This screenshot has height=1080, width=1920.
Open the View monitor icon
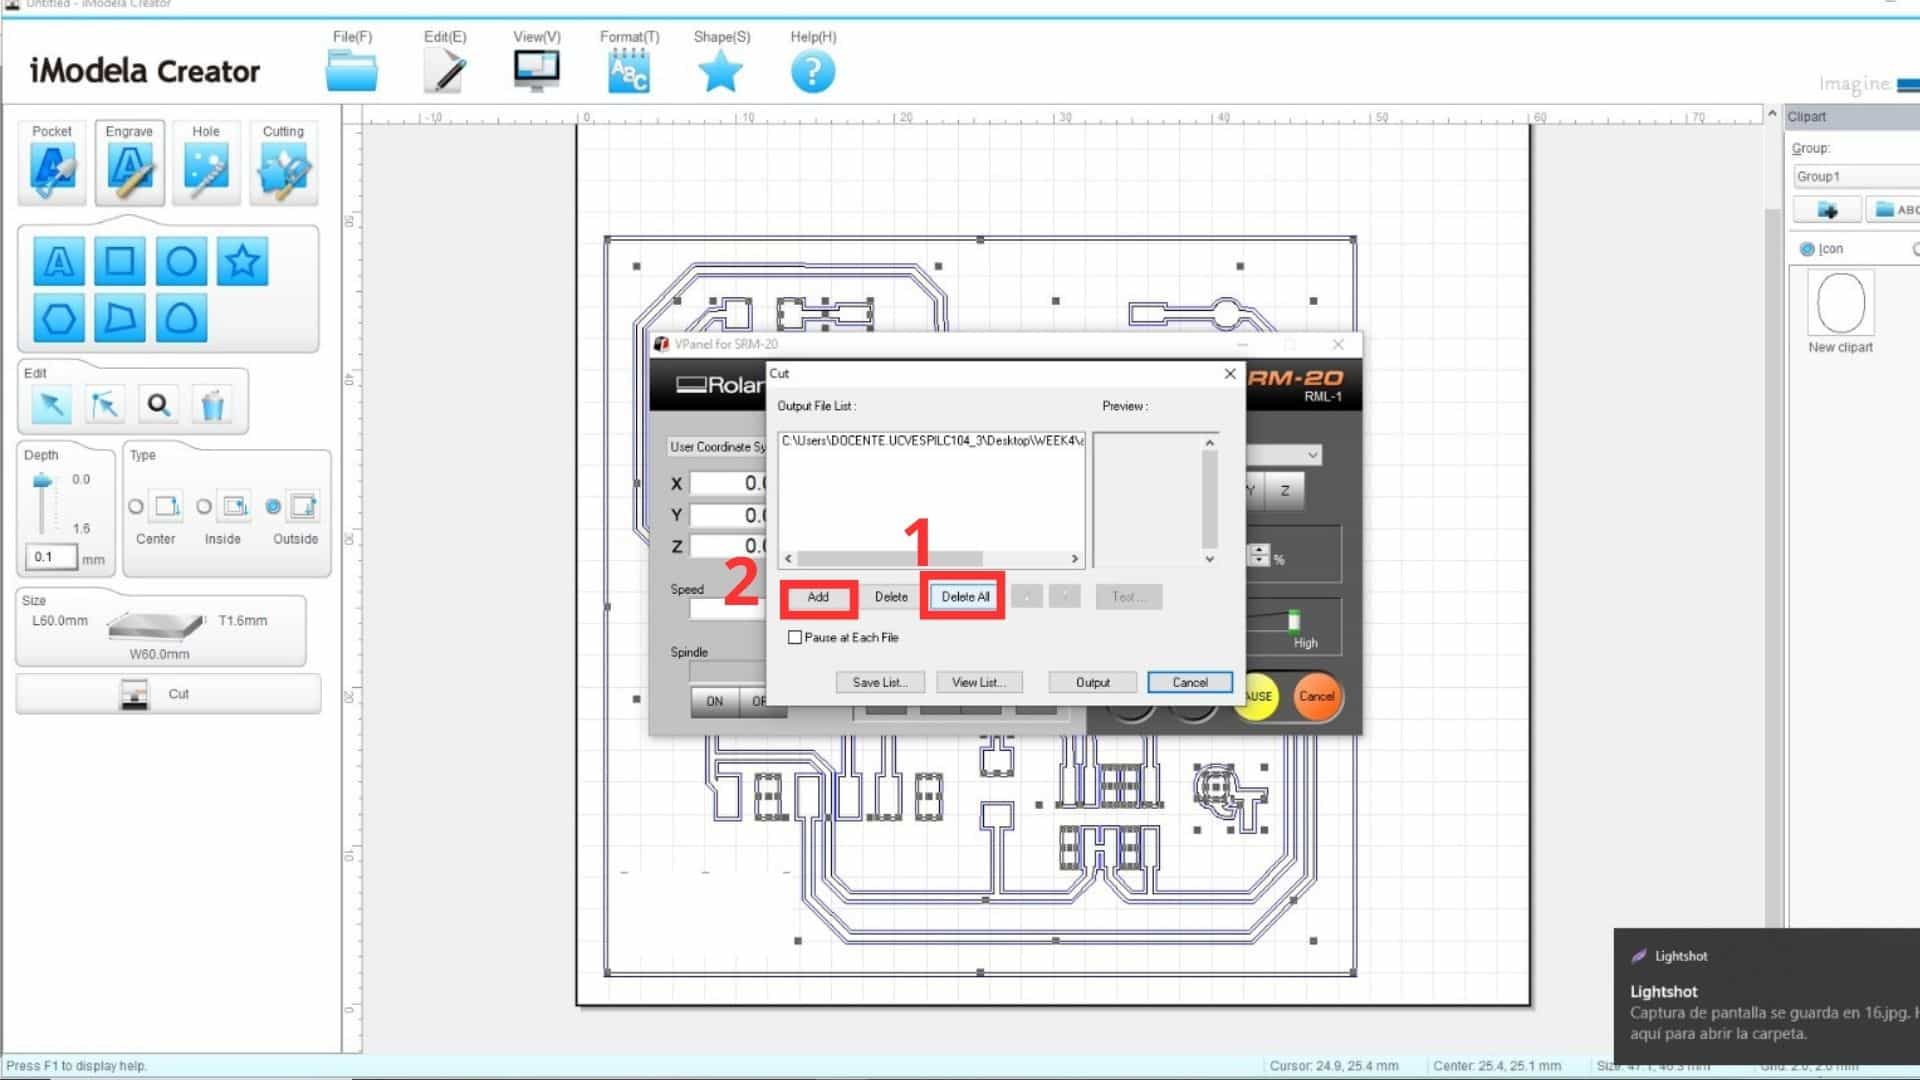(537, 71)
